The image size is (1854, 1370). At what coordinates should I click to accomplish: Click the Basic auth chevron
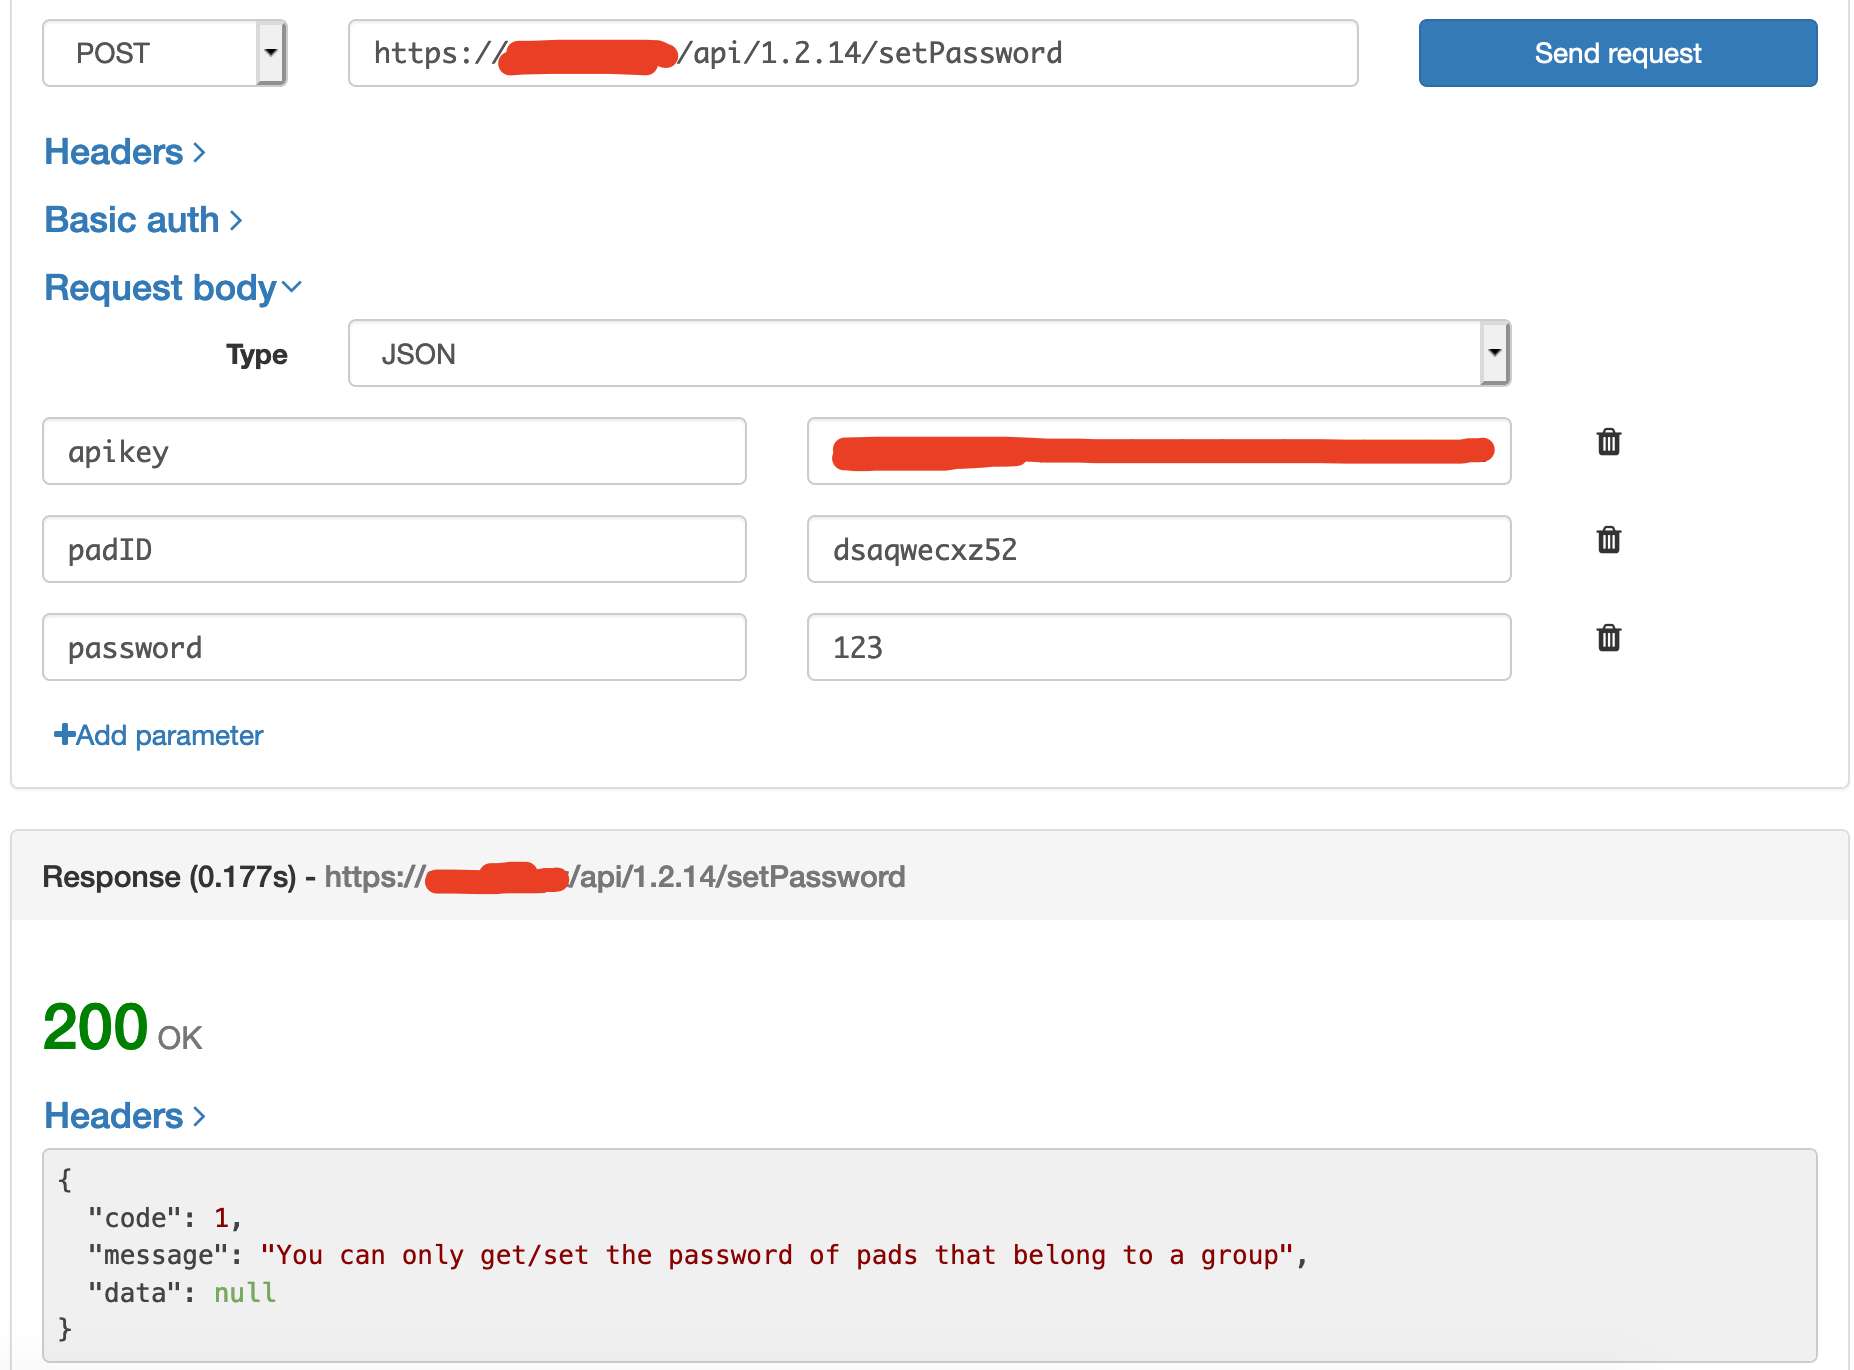point(236,220)
